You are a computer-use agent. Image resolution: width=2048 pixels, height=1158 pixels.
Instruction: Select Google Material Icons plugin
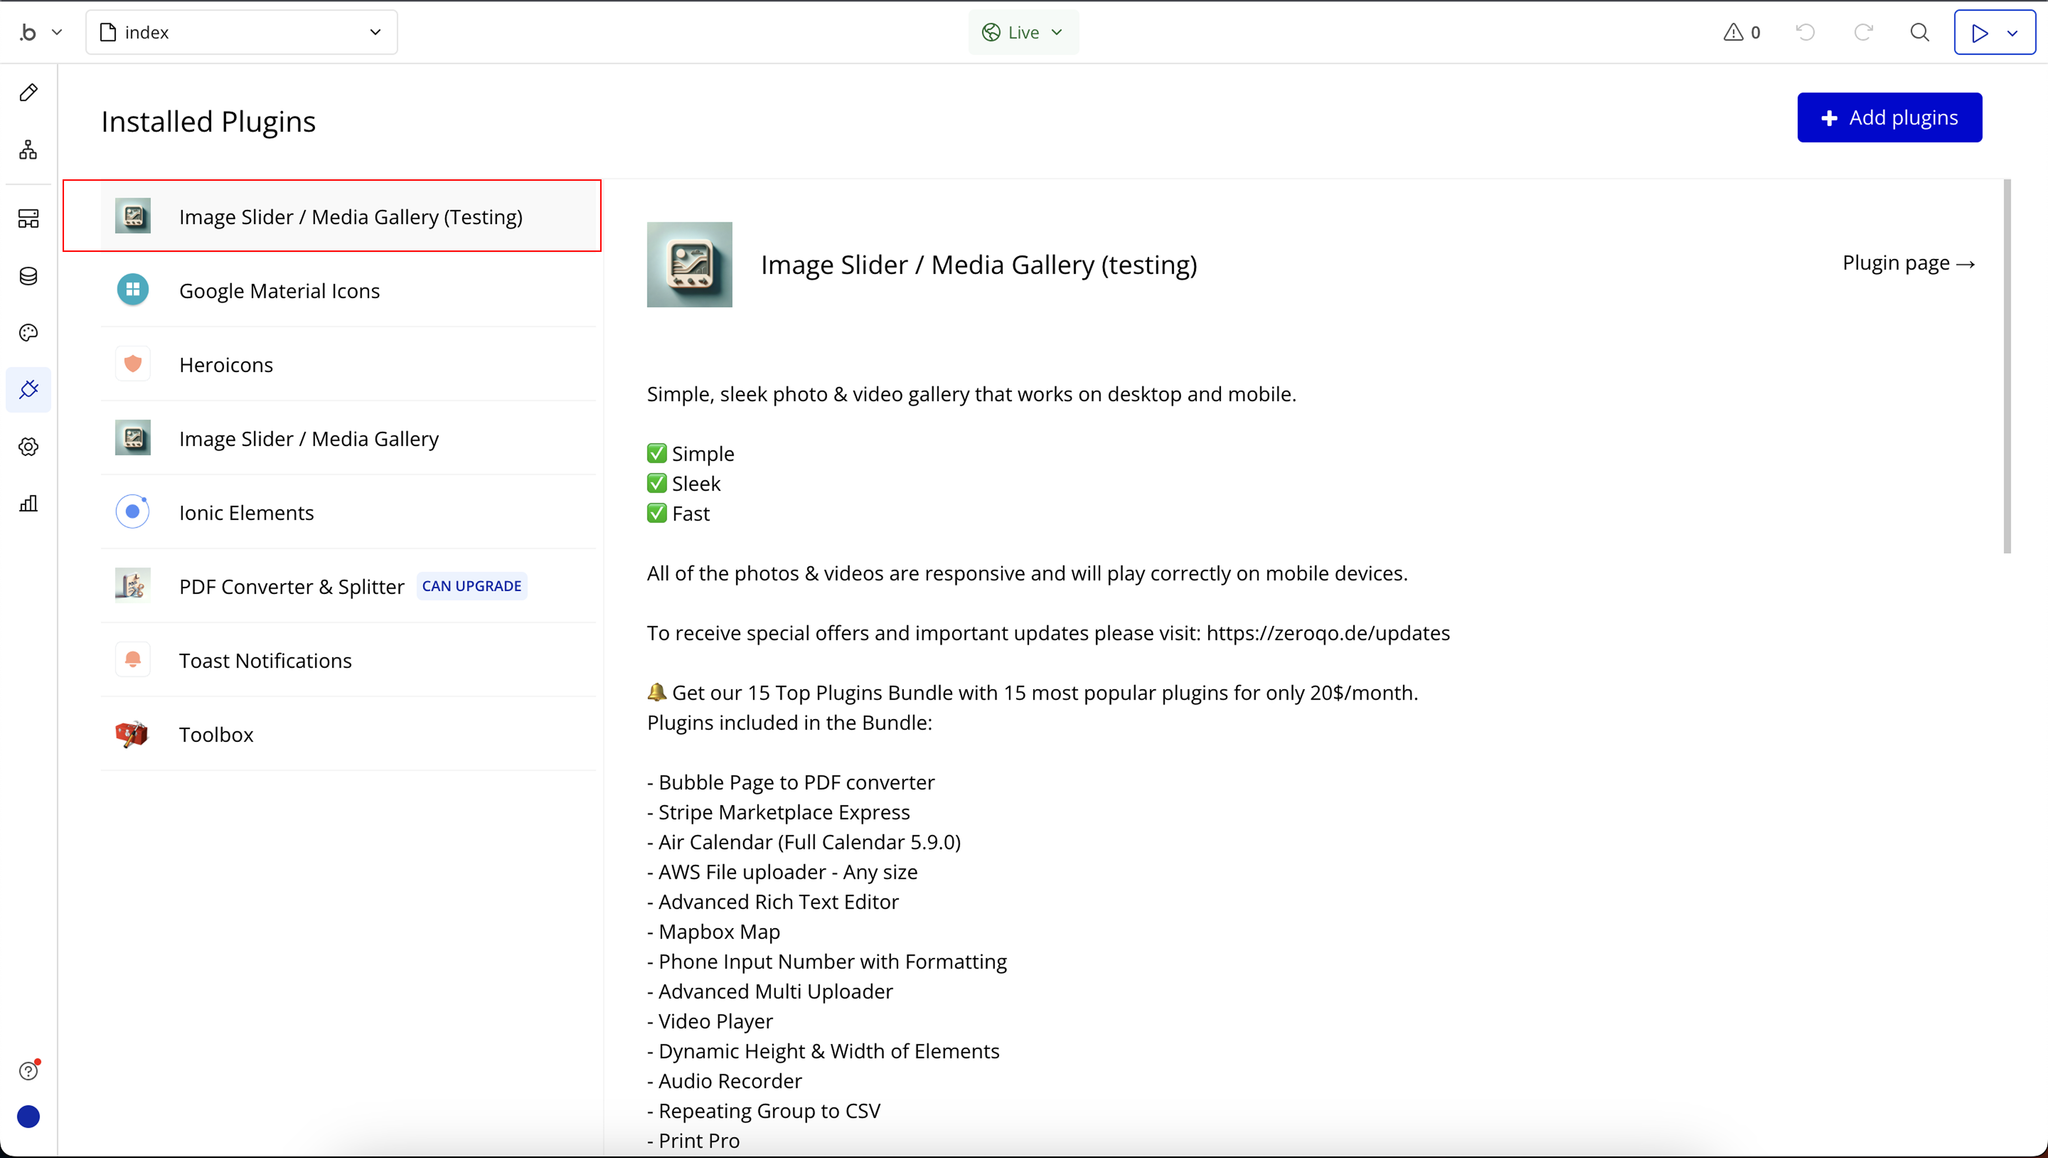click(279, 291)
